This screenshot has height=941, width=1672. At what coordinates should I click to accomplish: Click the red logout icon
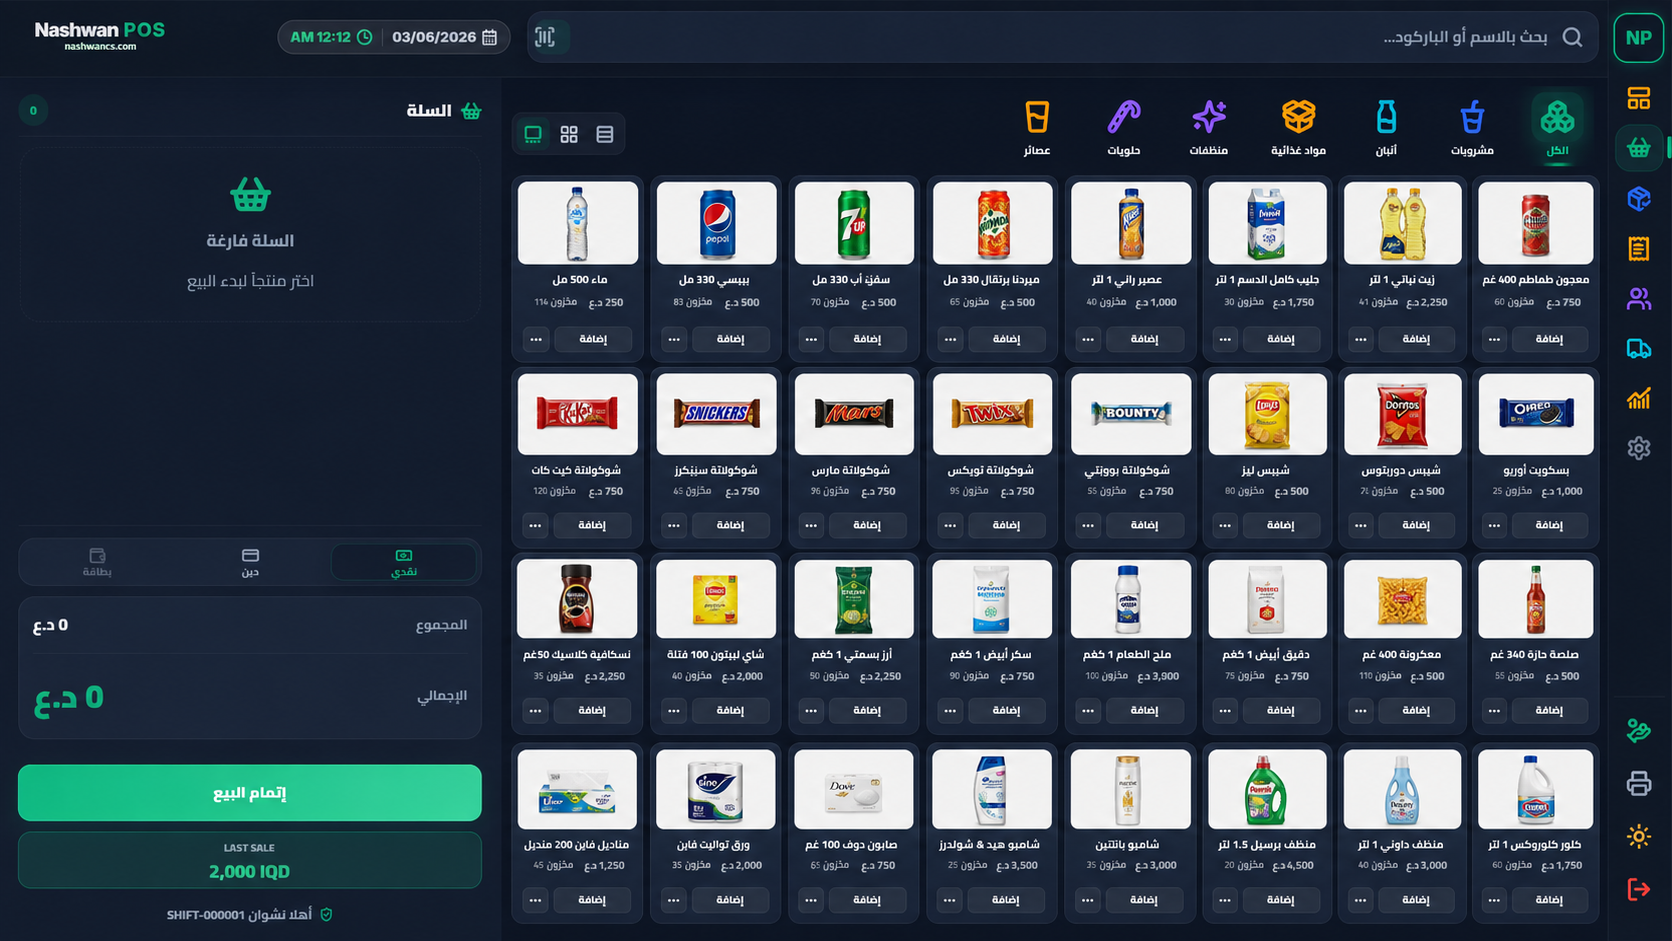pos(1638,889)
